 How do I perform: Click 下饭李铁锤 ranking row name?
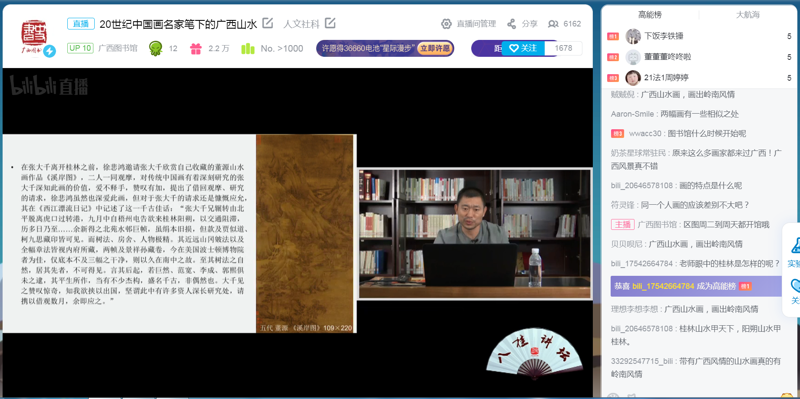pos(663,36)
